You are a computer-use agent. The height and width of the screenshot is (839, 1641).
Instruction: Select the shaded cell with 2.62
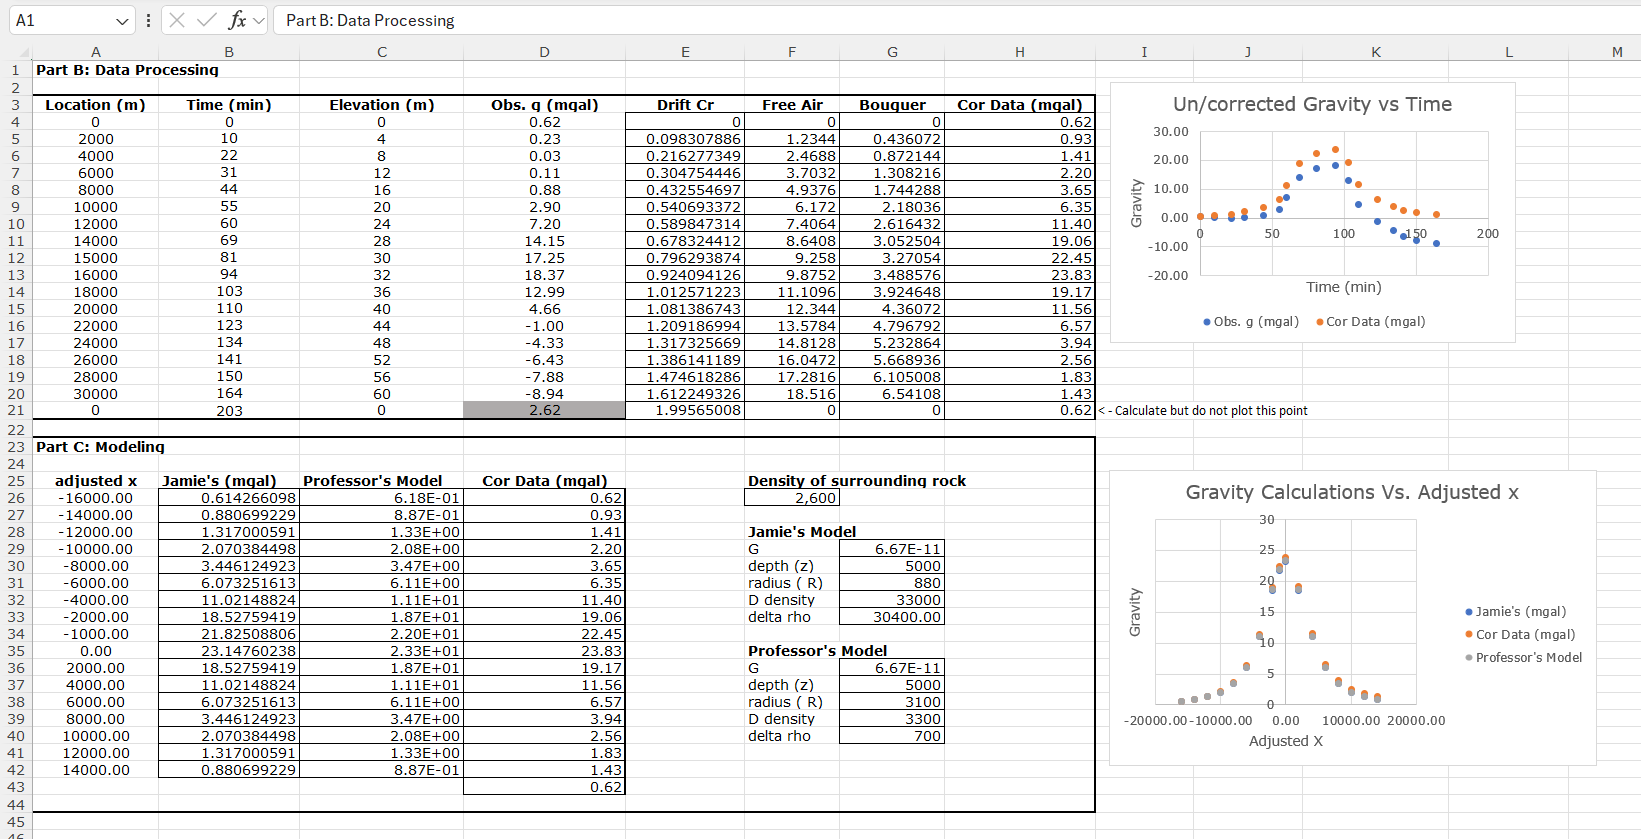[544, 410]
